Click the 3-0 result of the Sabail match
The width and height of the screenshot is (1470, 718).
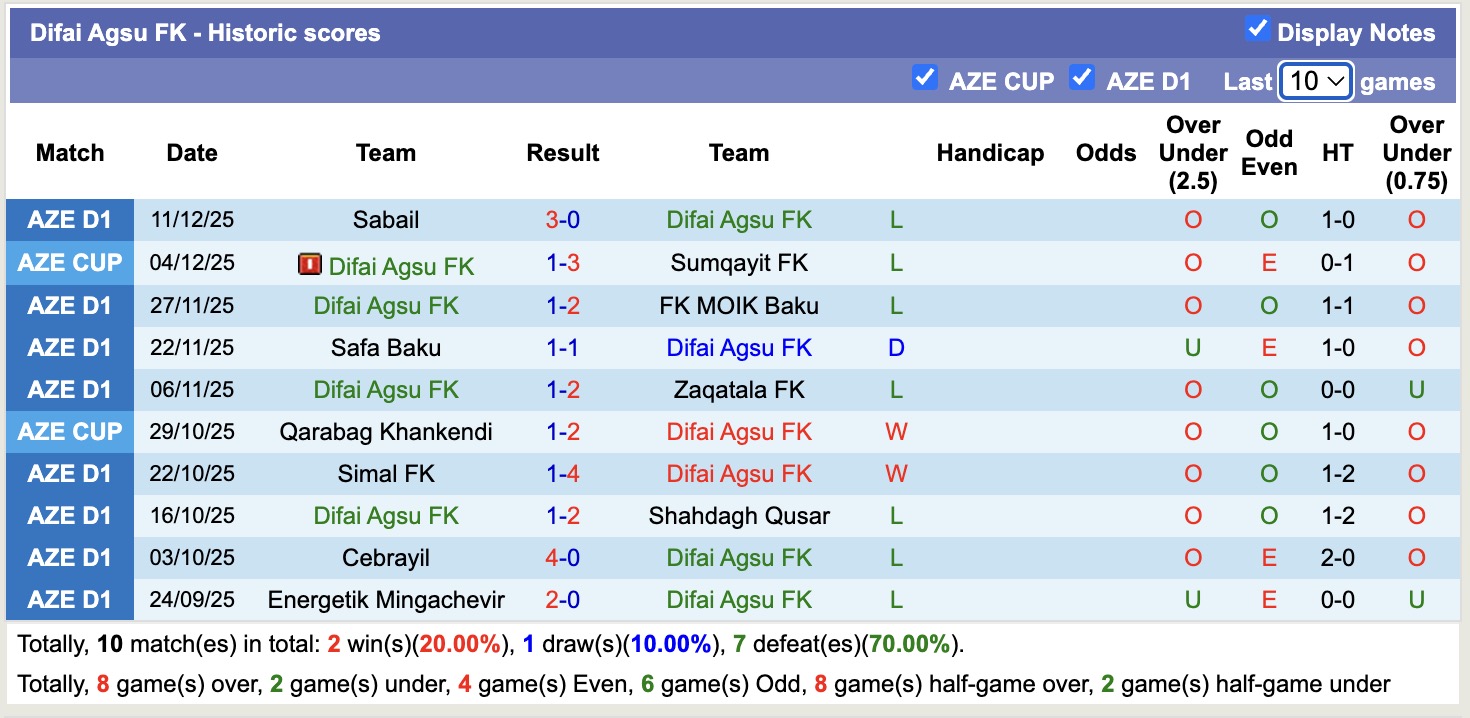[563, 220]
